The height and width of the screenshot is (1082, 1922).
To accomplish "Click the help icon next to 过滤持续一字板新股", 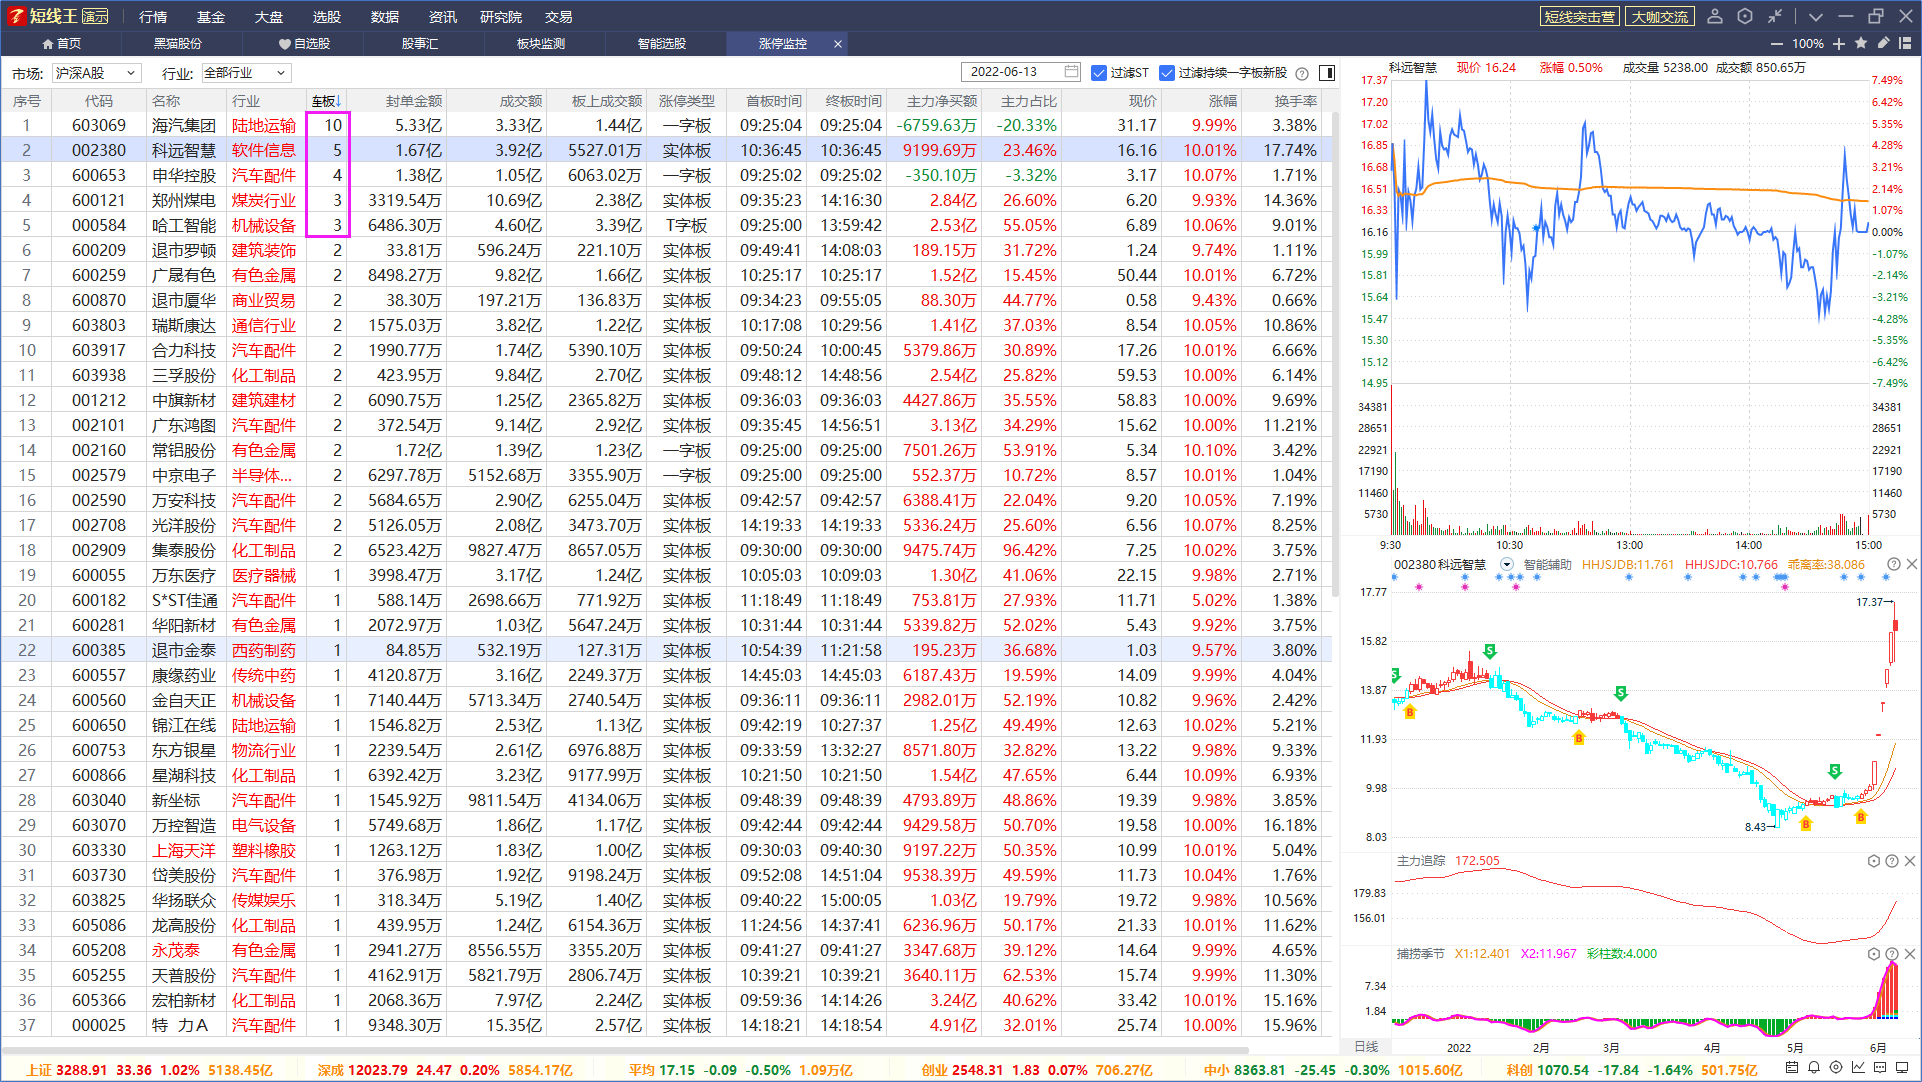I will coord(1302,73).
